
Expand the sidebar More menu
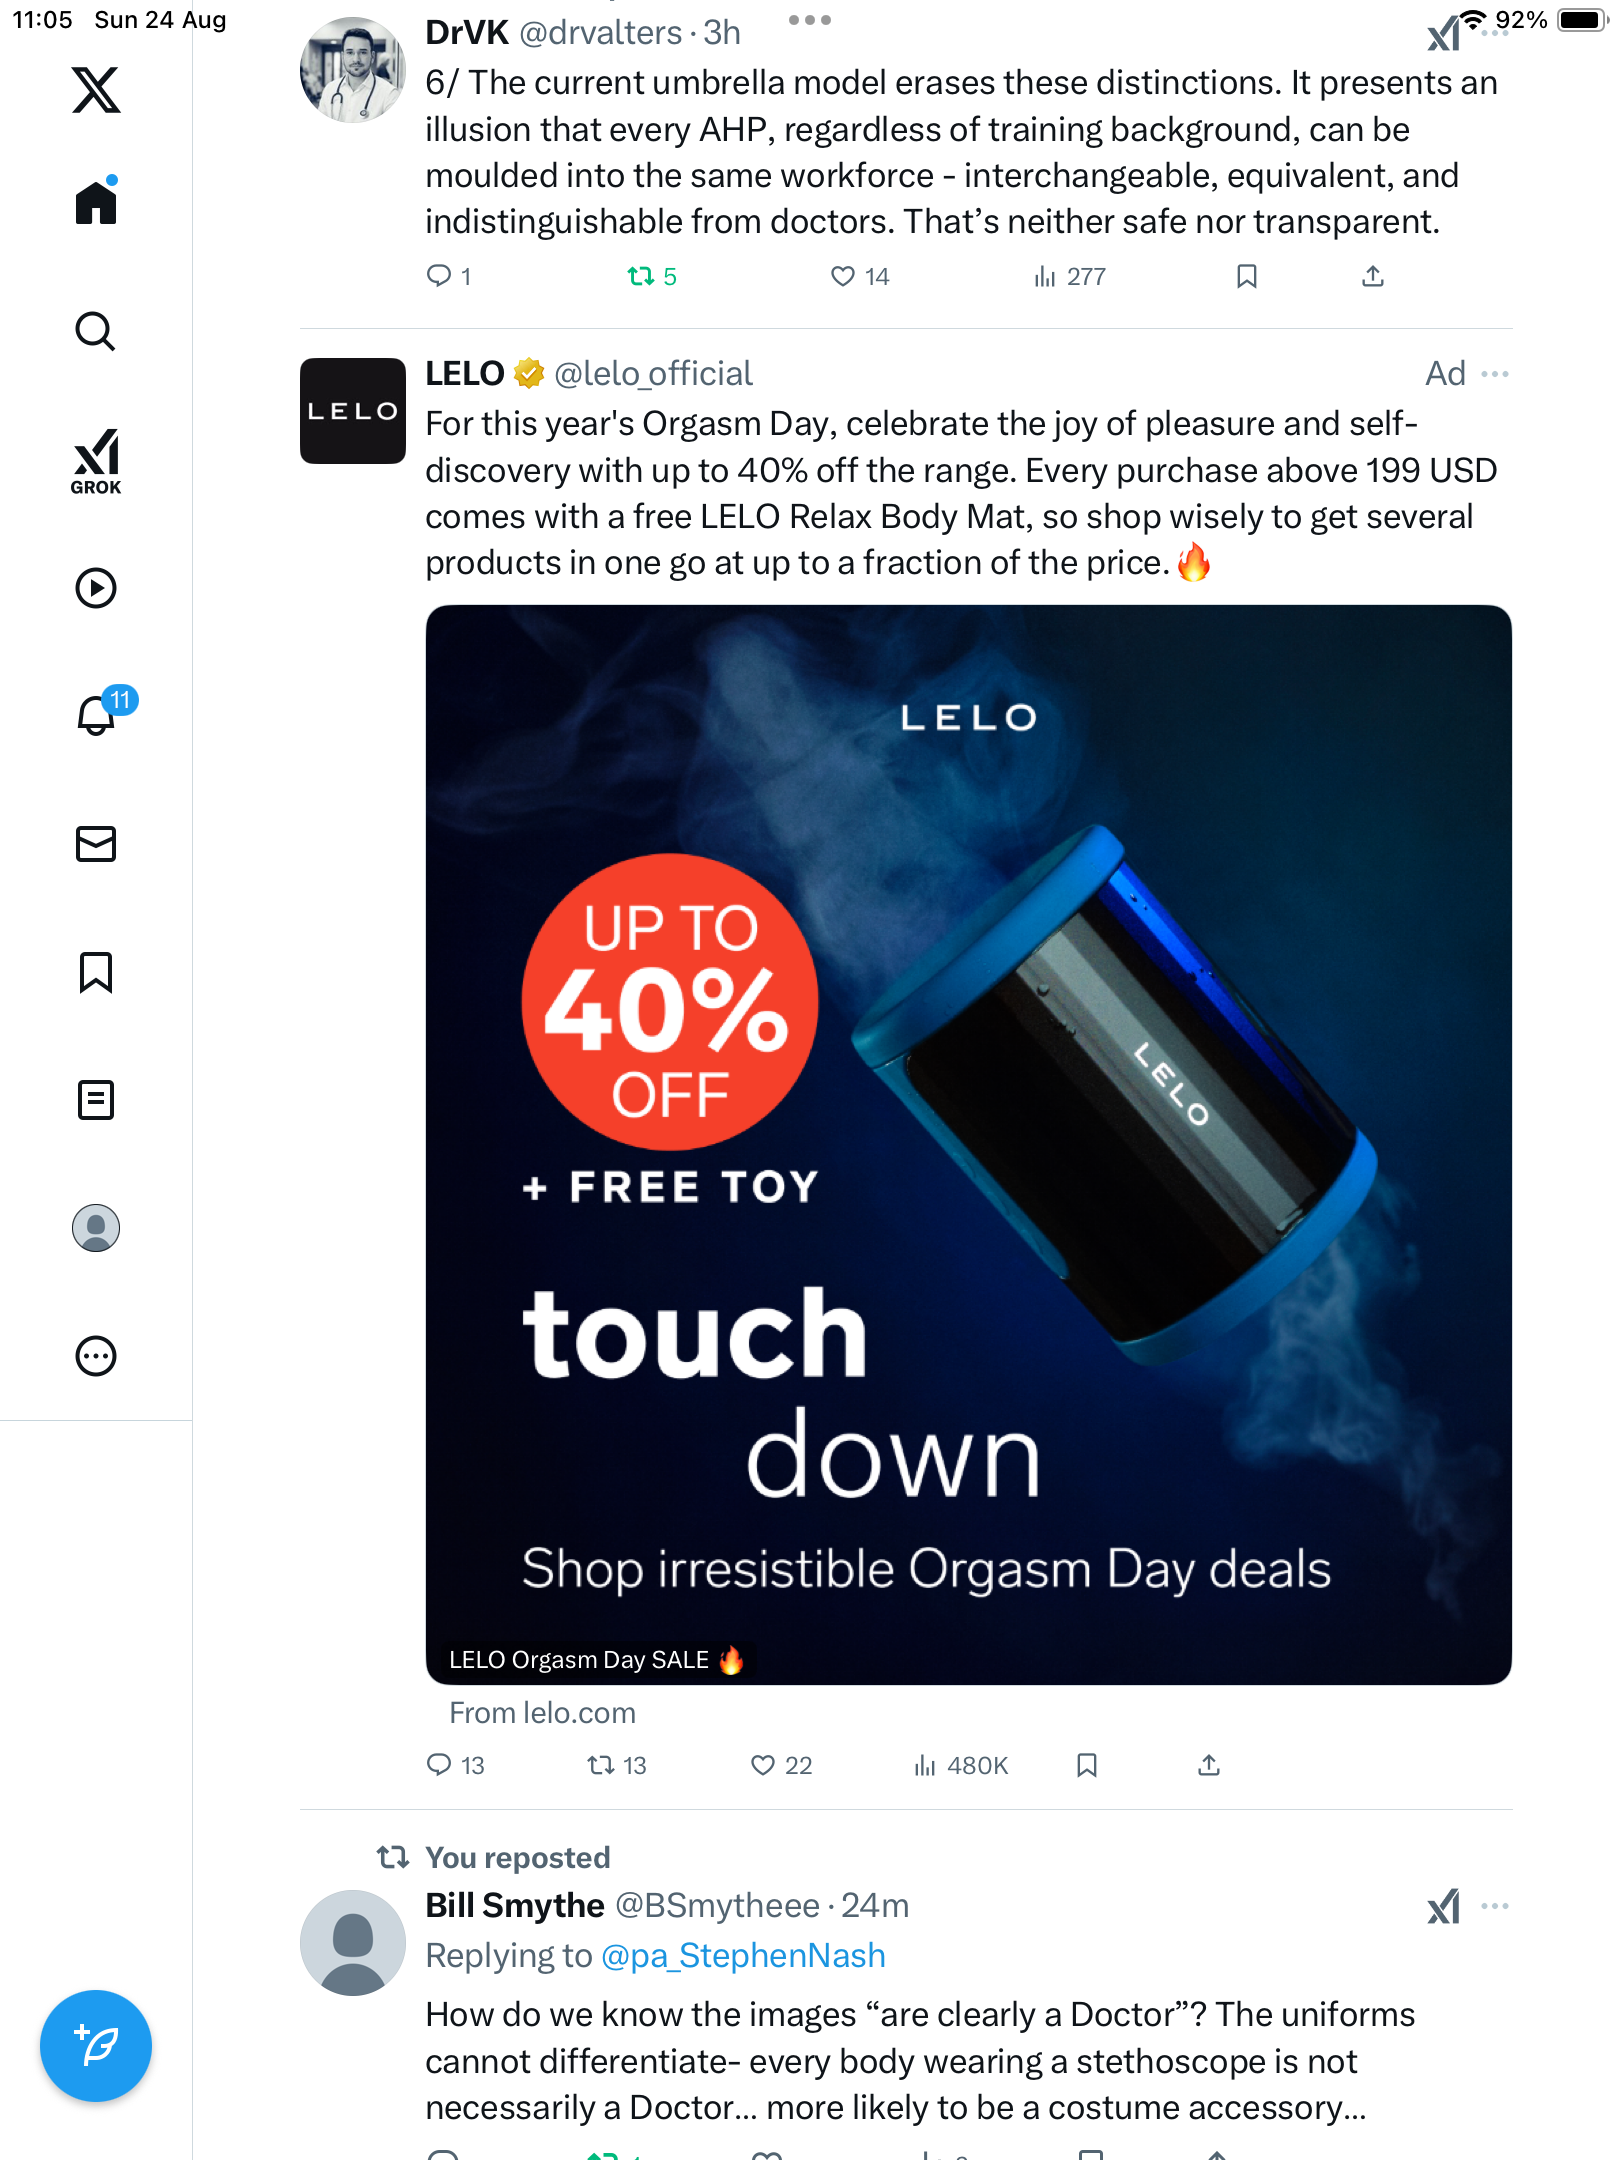96,1356
